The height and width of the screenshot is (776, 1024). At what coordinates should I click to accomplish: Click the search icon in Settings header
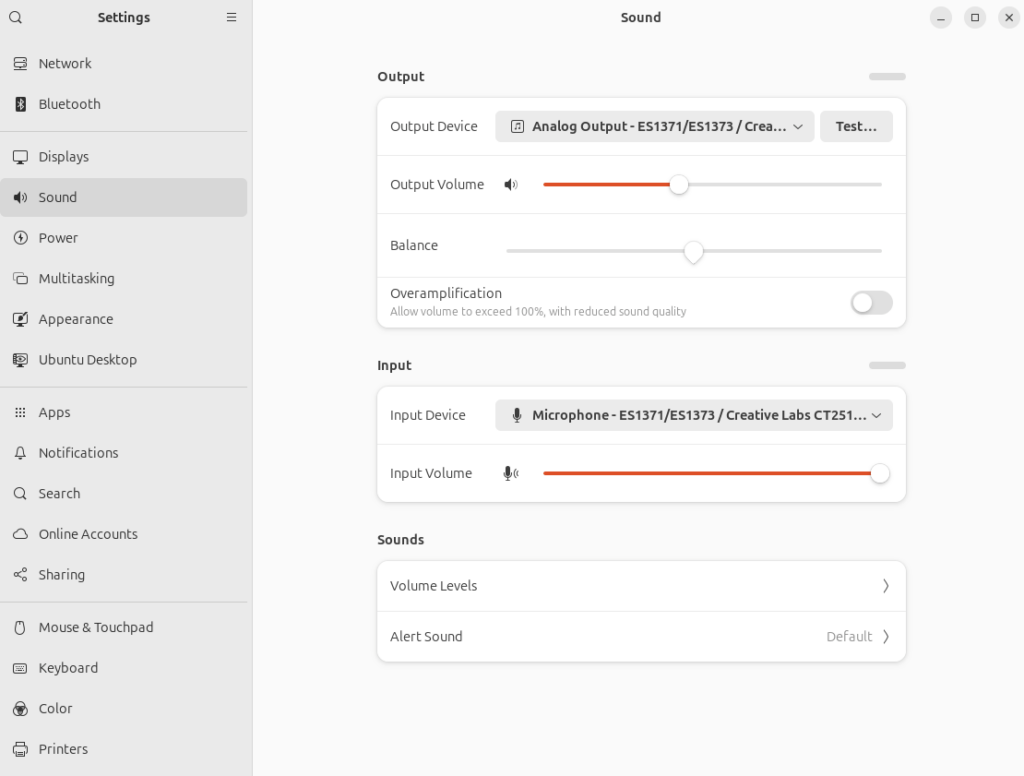tap(15, 17)
